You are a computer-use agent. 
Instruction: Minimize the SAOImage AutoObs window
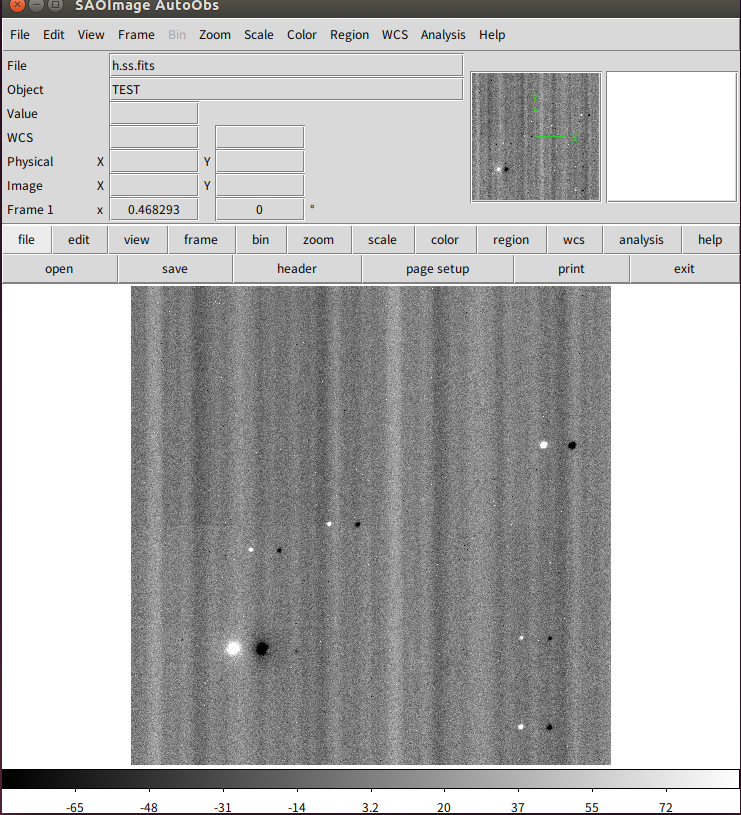click(36, 5)
